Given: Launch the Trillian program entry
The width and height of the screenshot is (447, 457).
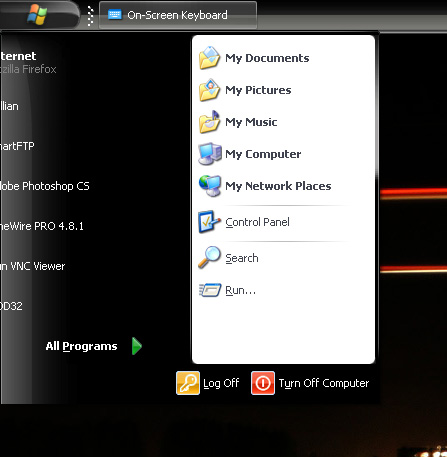Looking at the screenshot, I should (9, 106).
